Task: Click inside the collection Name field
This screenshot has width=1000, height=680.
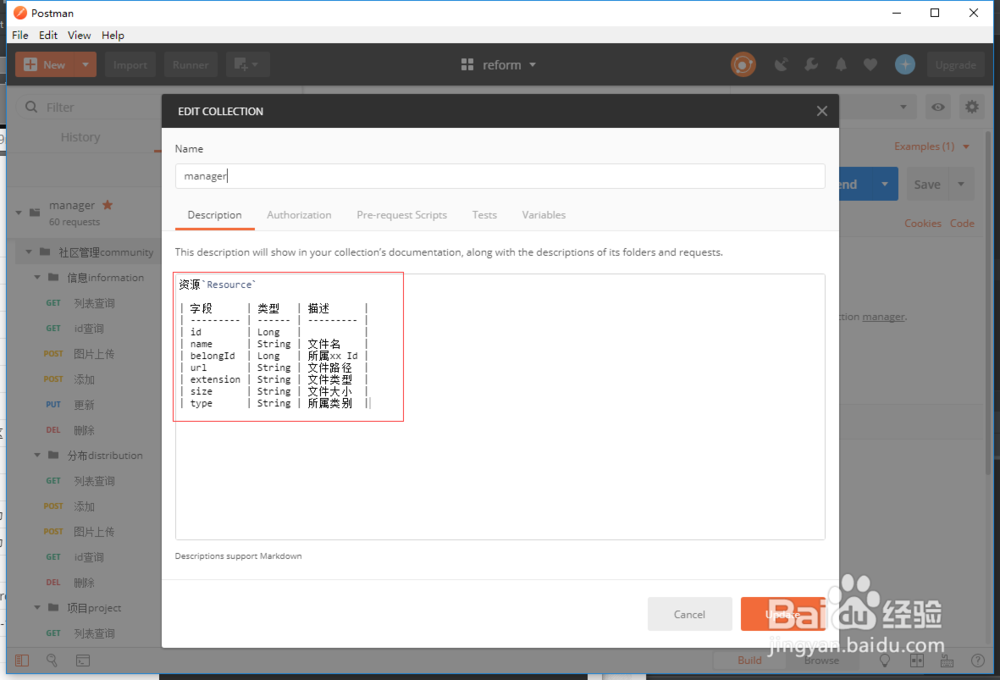Action: point(500,175)
